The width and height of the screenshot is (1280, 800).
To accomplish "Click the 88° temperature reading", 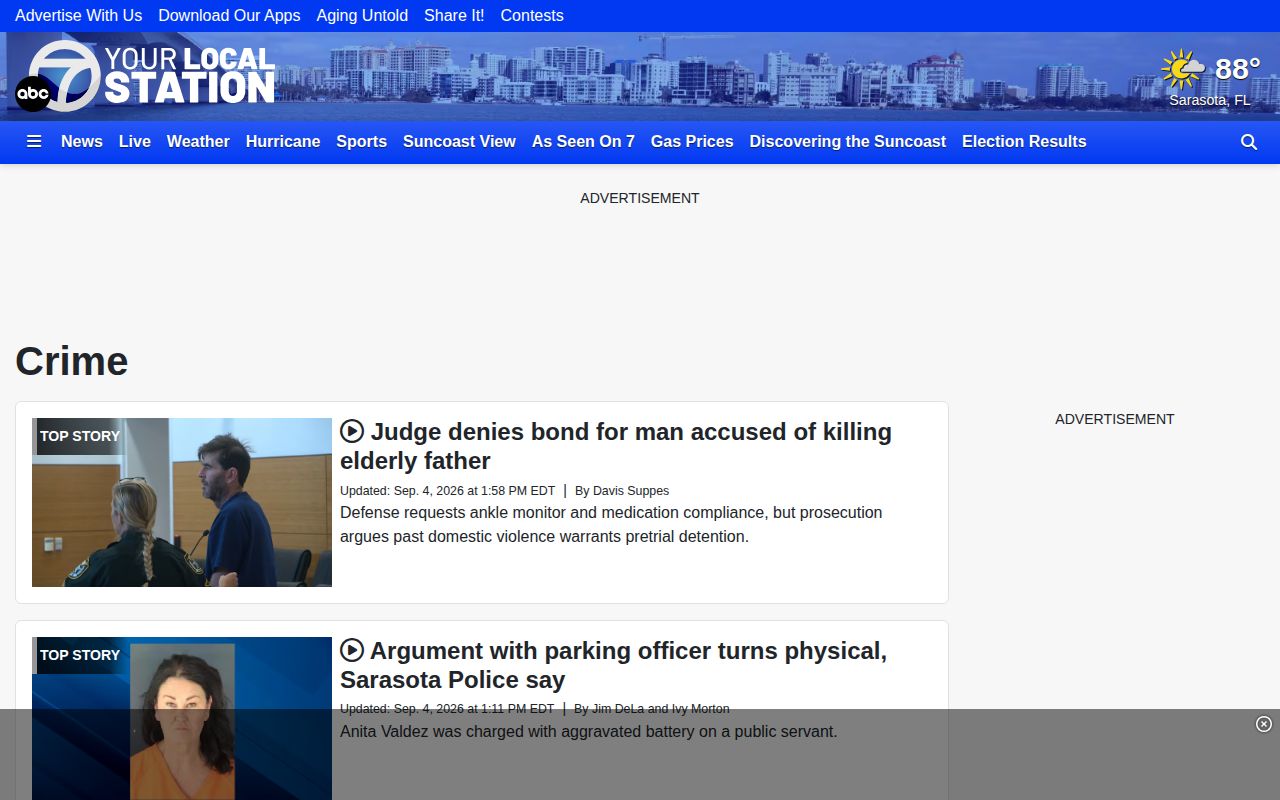I will (1237, 69).
